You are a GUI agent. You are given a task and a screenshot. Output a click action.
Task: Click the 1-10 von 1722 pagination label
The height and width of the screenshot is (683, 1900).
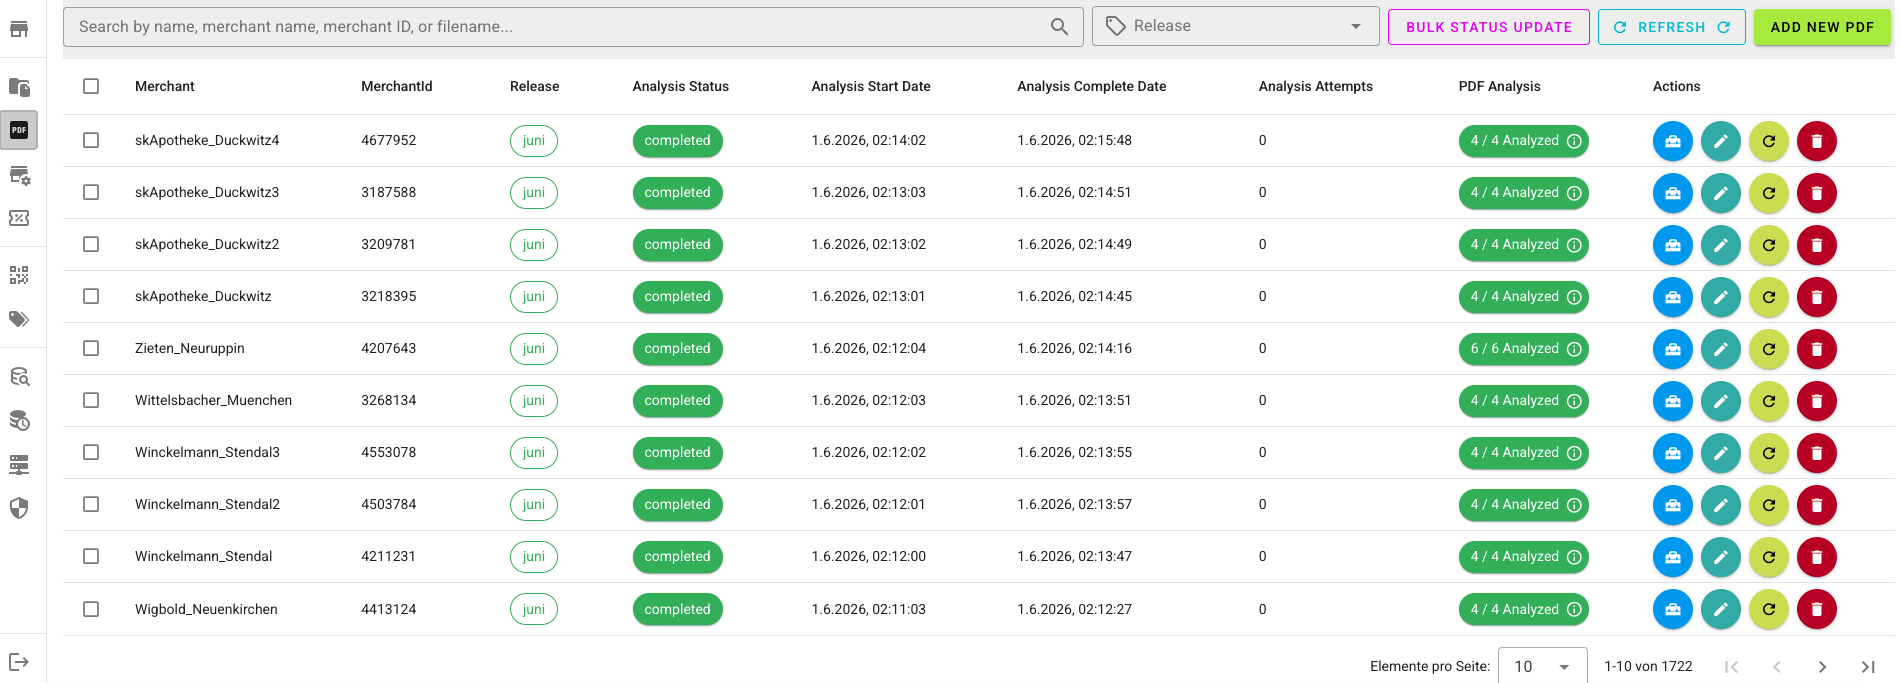click(1648, 666)
